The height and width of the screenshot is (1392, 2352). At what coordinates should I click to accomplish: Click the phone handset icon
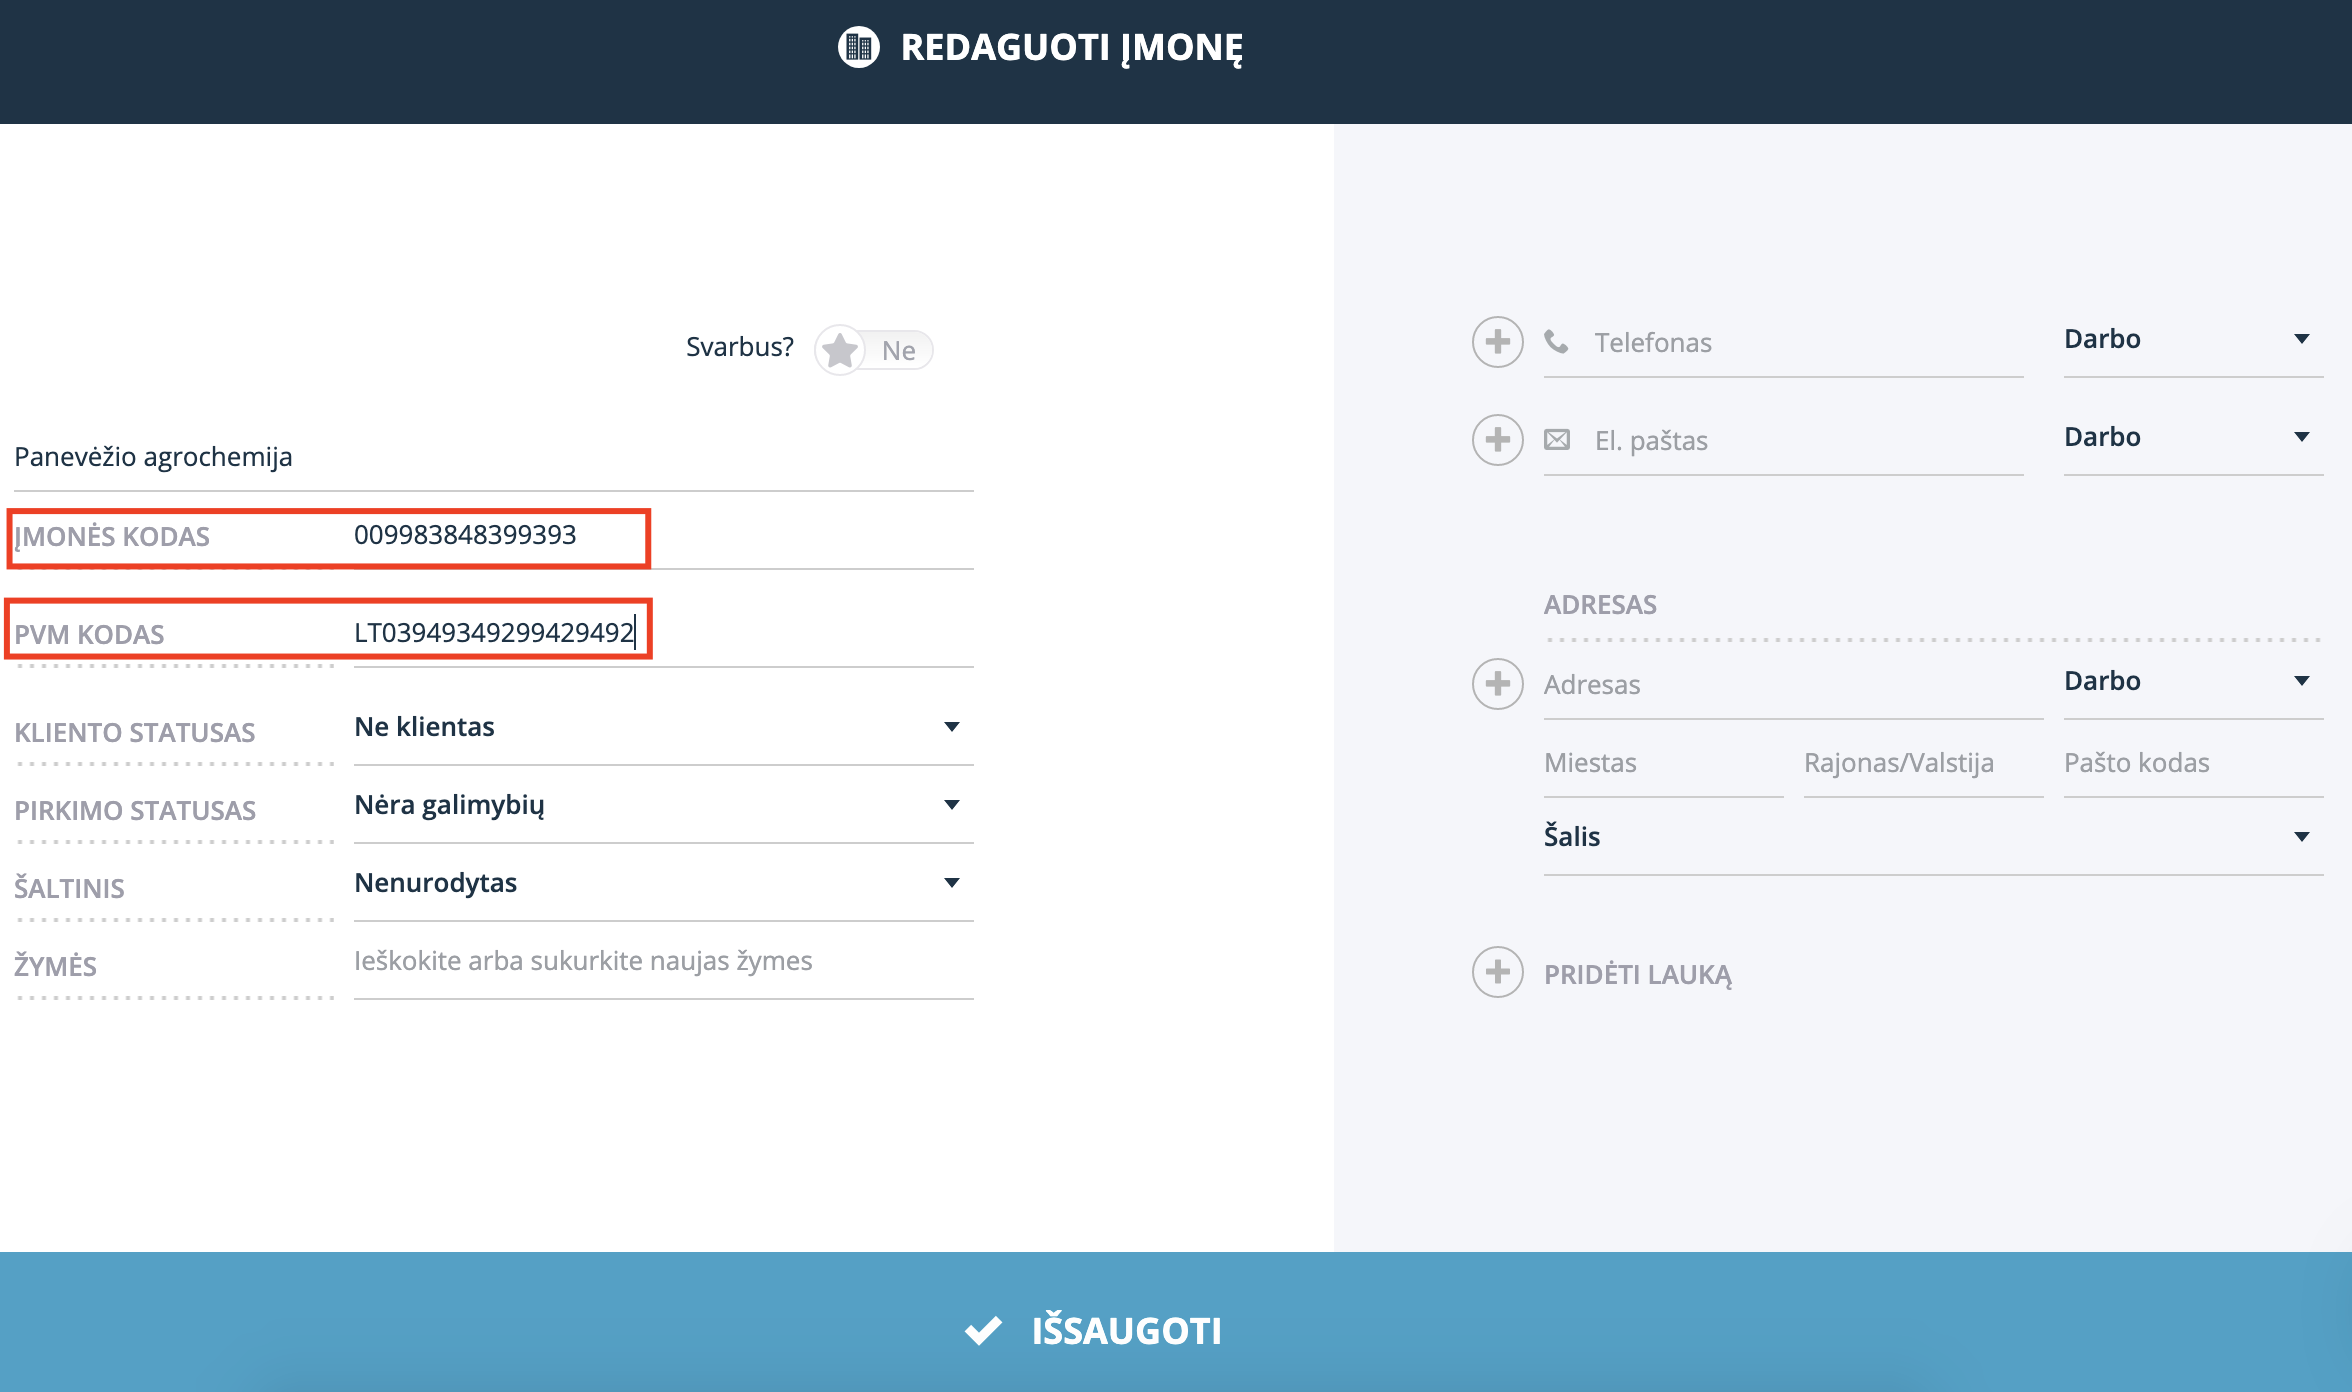point(1556,342)
